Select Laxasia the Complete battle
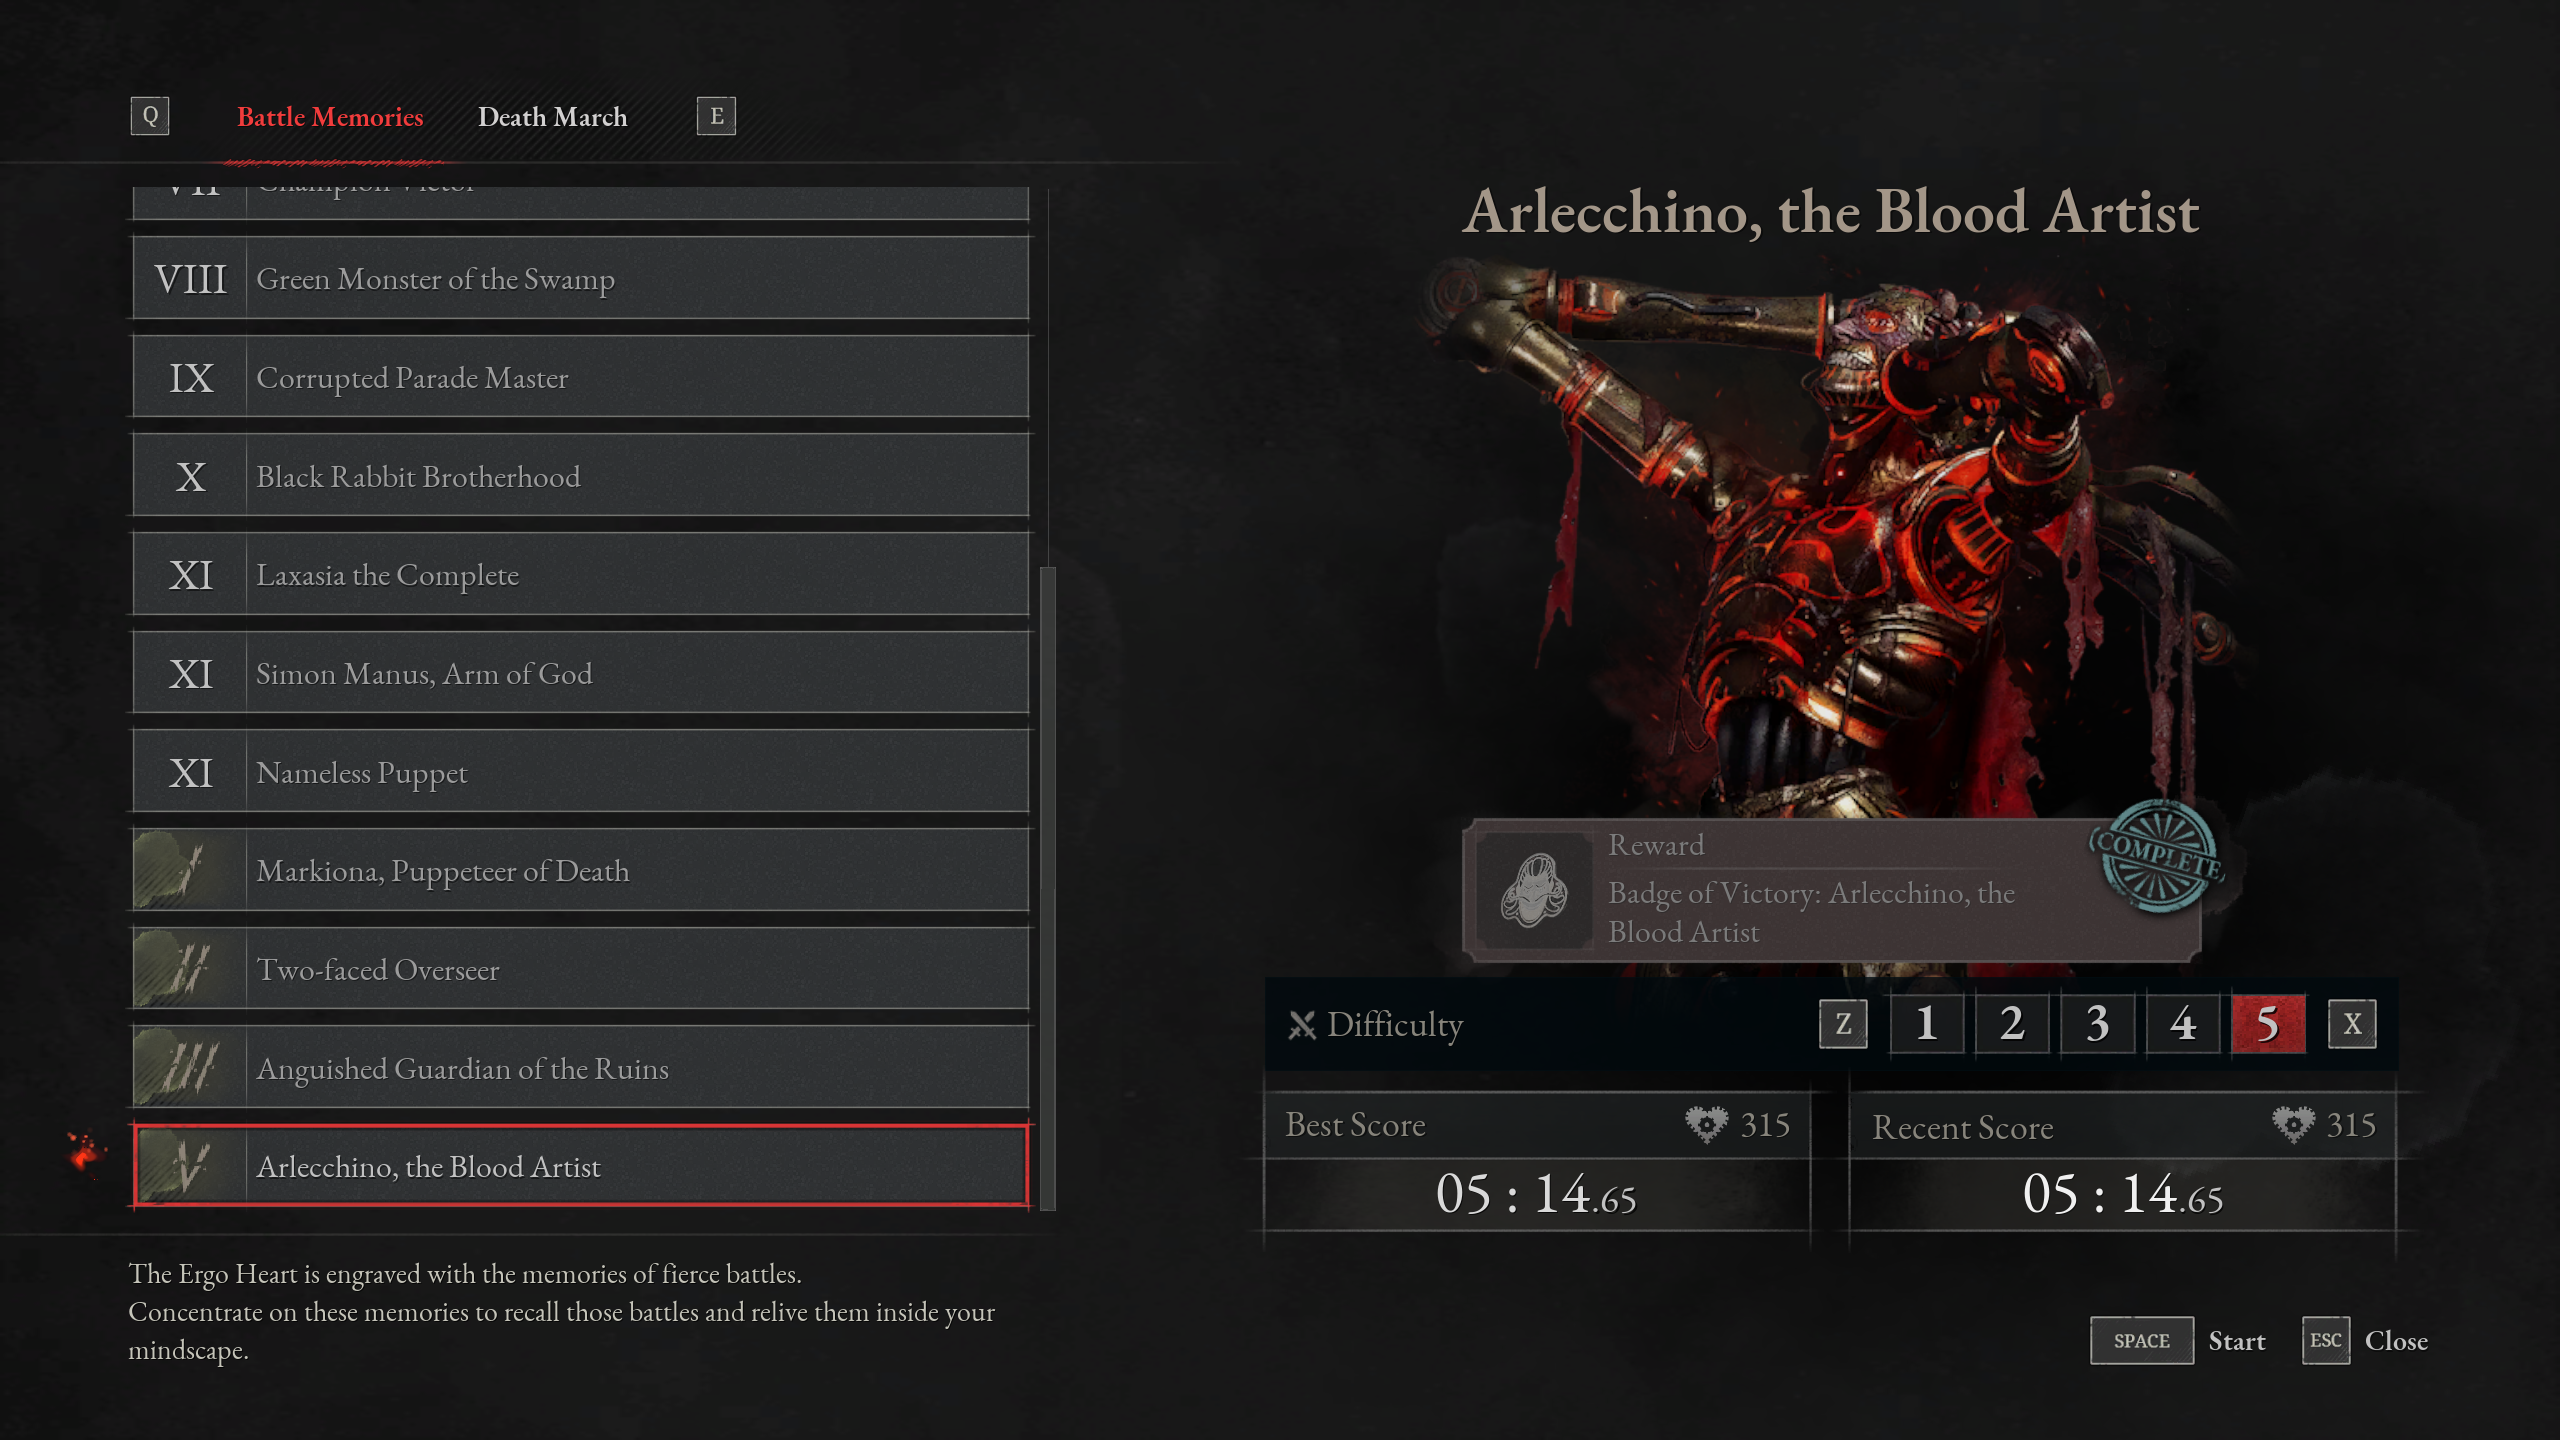The image size is (2560, 1440). pos(580,574)
